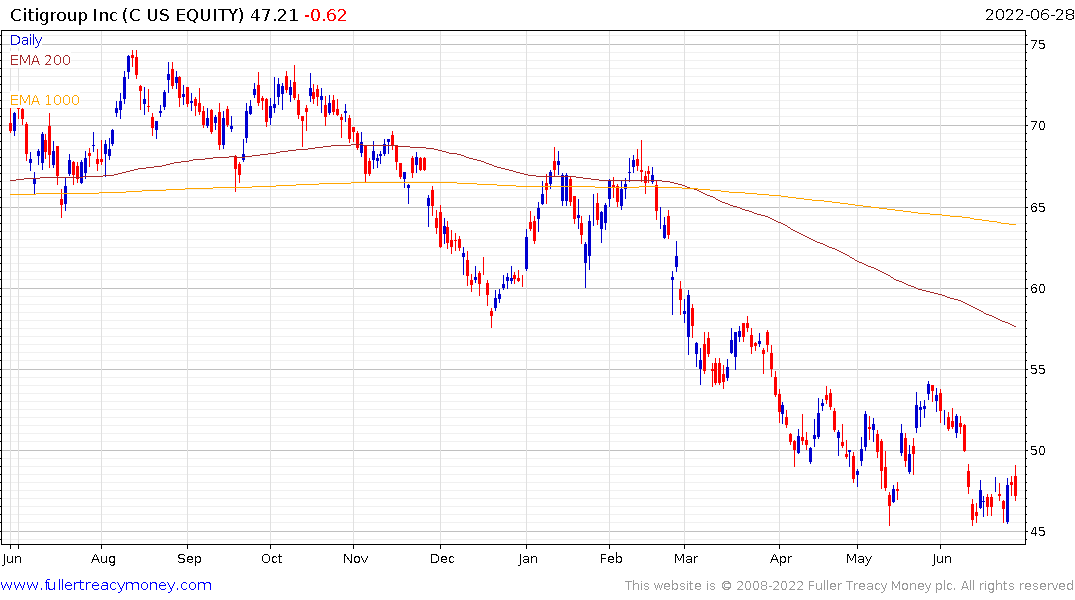The width and height of the screenshot is (1075, 600).
Task: Click the Oct month axis label
Action: click(x=271, y=558)
